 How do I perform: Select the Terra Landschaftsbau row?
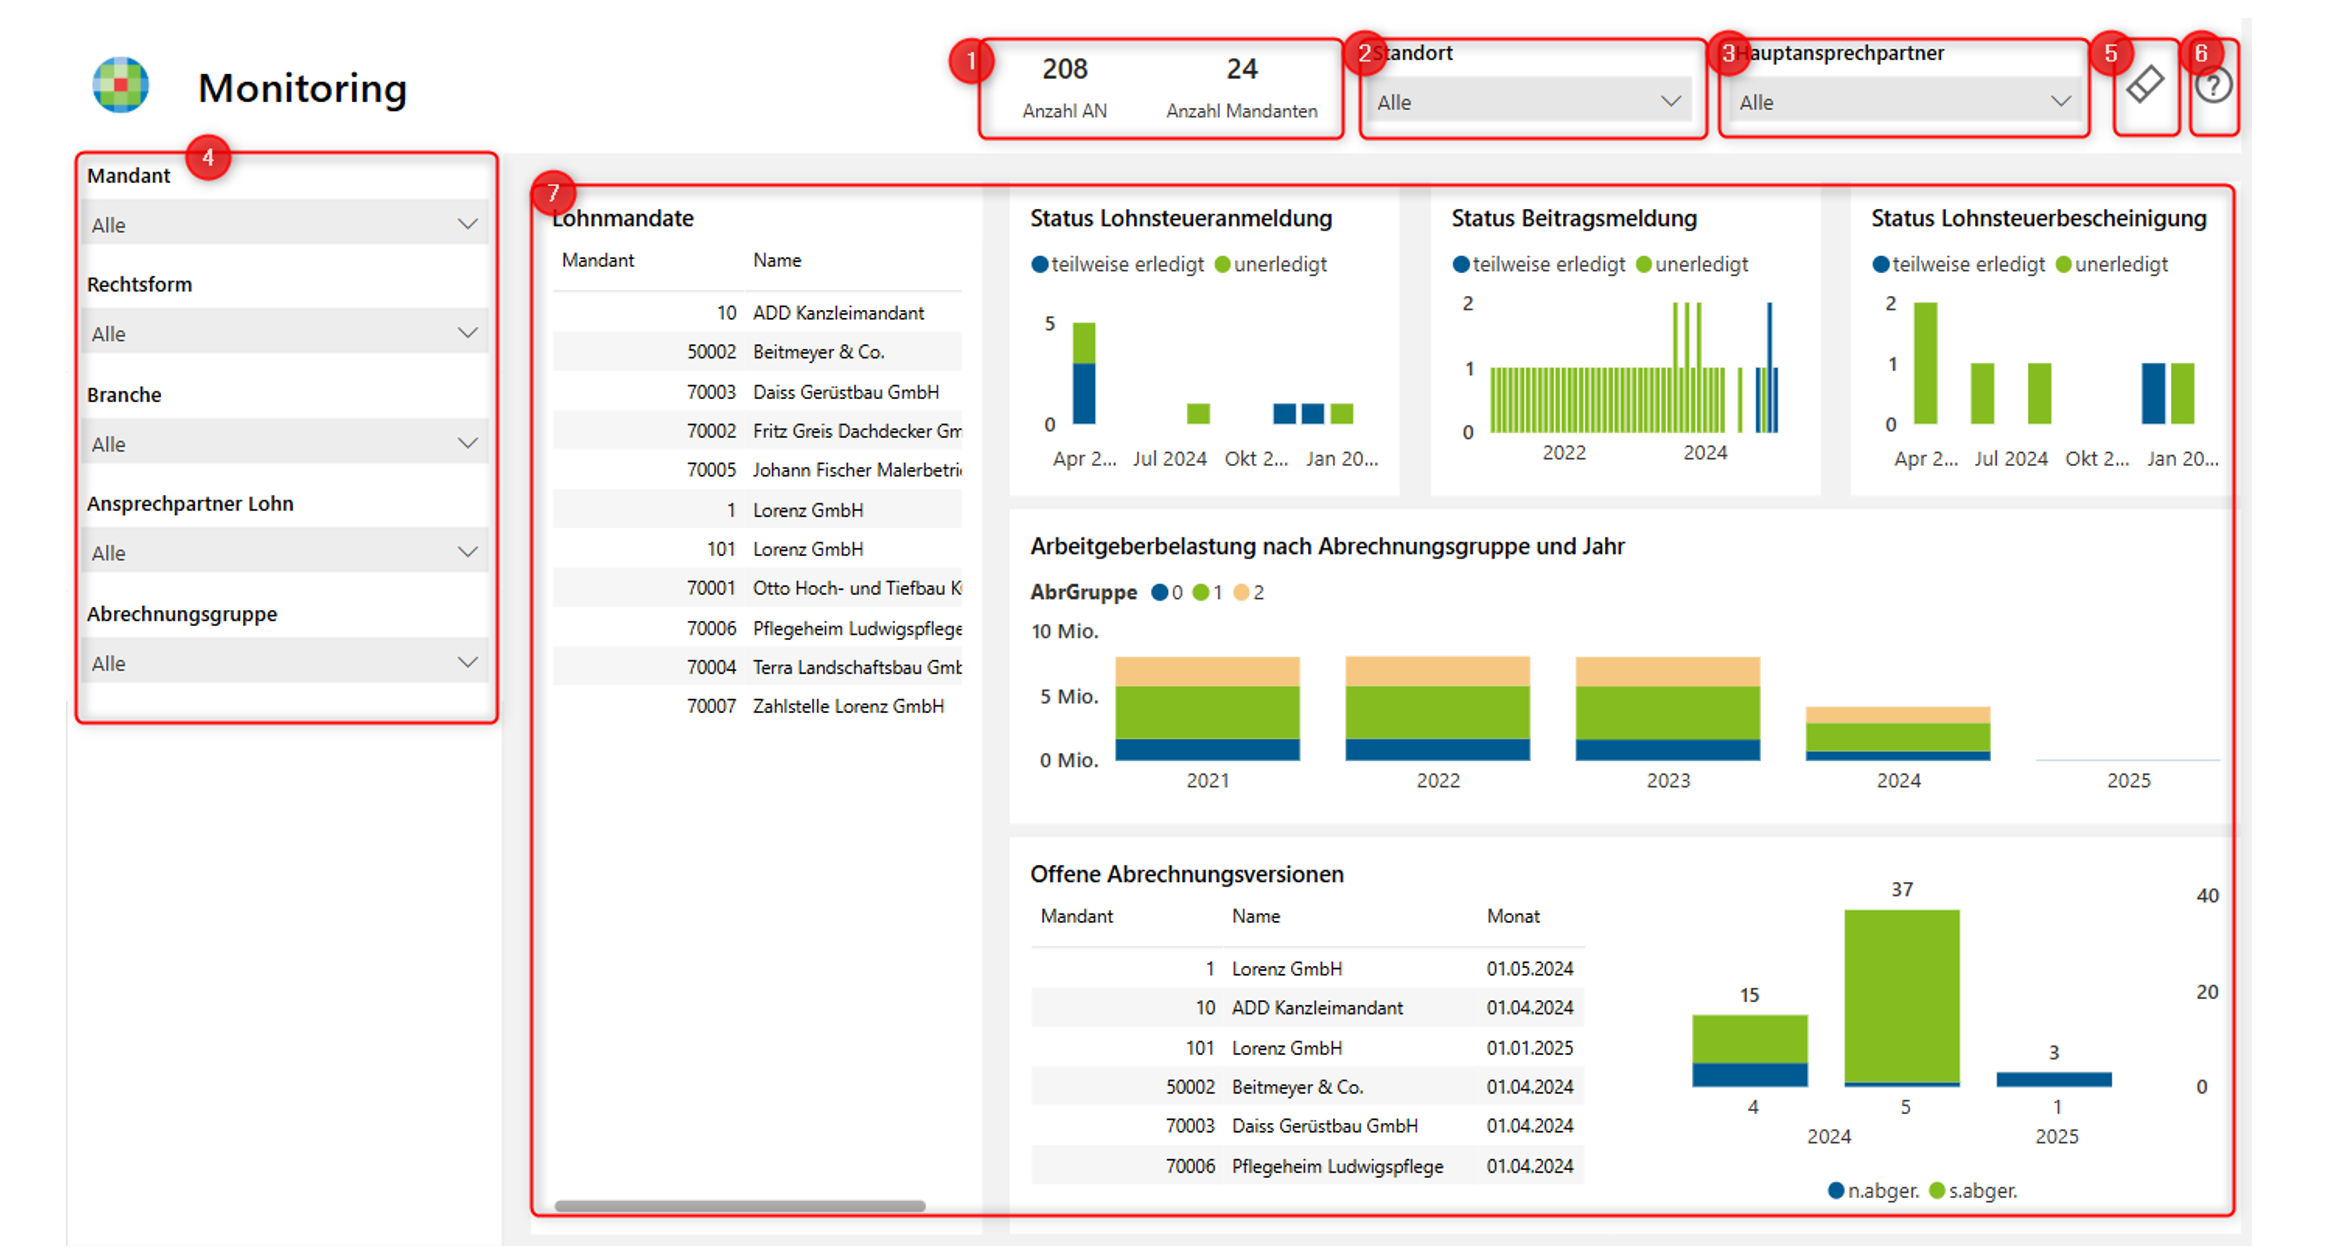tap(757, 667)
